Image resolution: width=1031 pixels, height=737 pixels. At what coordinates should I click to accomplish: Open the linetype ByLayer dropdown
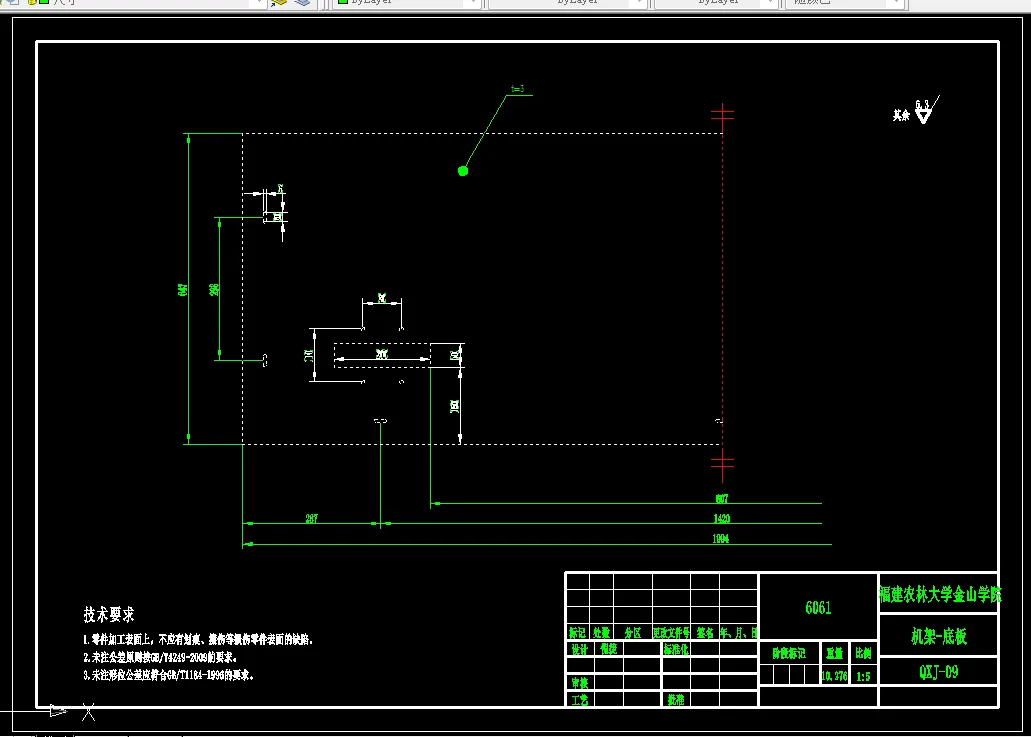point(567,3)
